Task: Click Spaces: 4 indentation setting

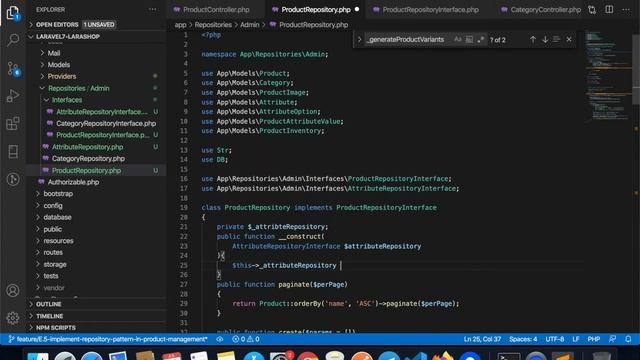Action: 523,339
